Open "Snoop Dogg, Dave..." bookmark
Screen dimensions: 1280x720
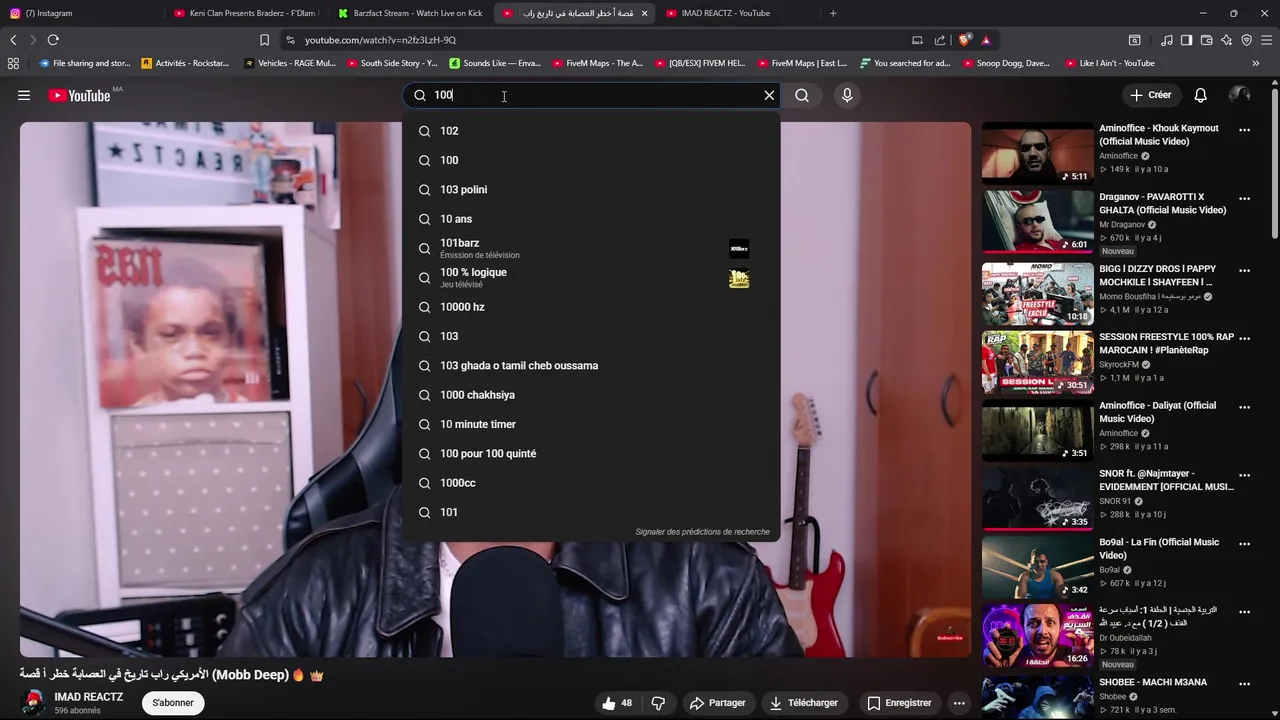click(x=1006, y=63)
